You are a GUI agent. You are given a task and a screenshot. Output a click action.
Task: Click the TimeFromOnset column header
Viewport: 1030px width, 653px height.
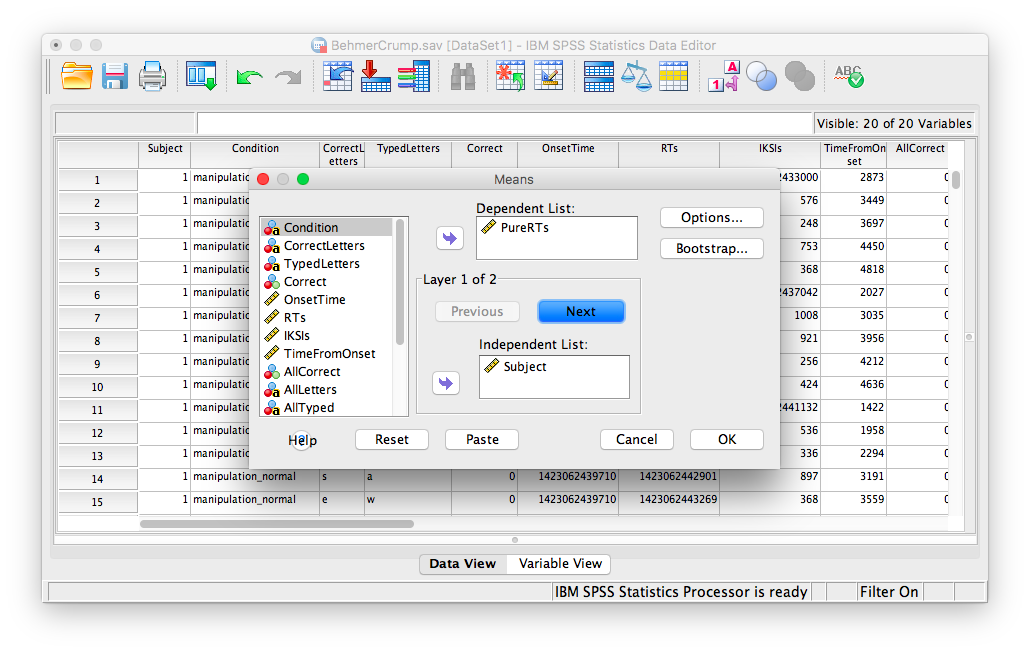855,155
